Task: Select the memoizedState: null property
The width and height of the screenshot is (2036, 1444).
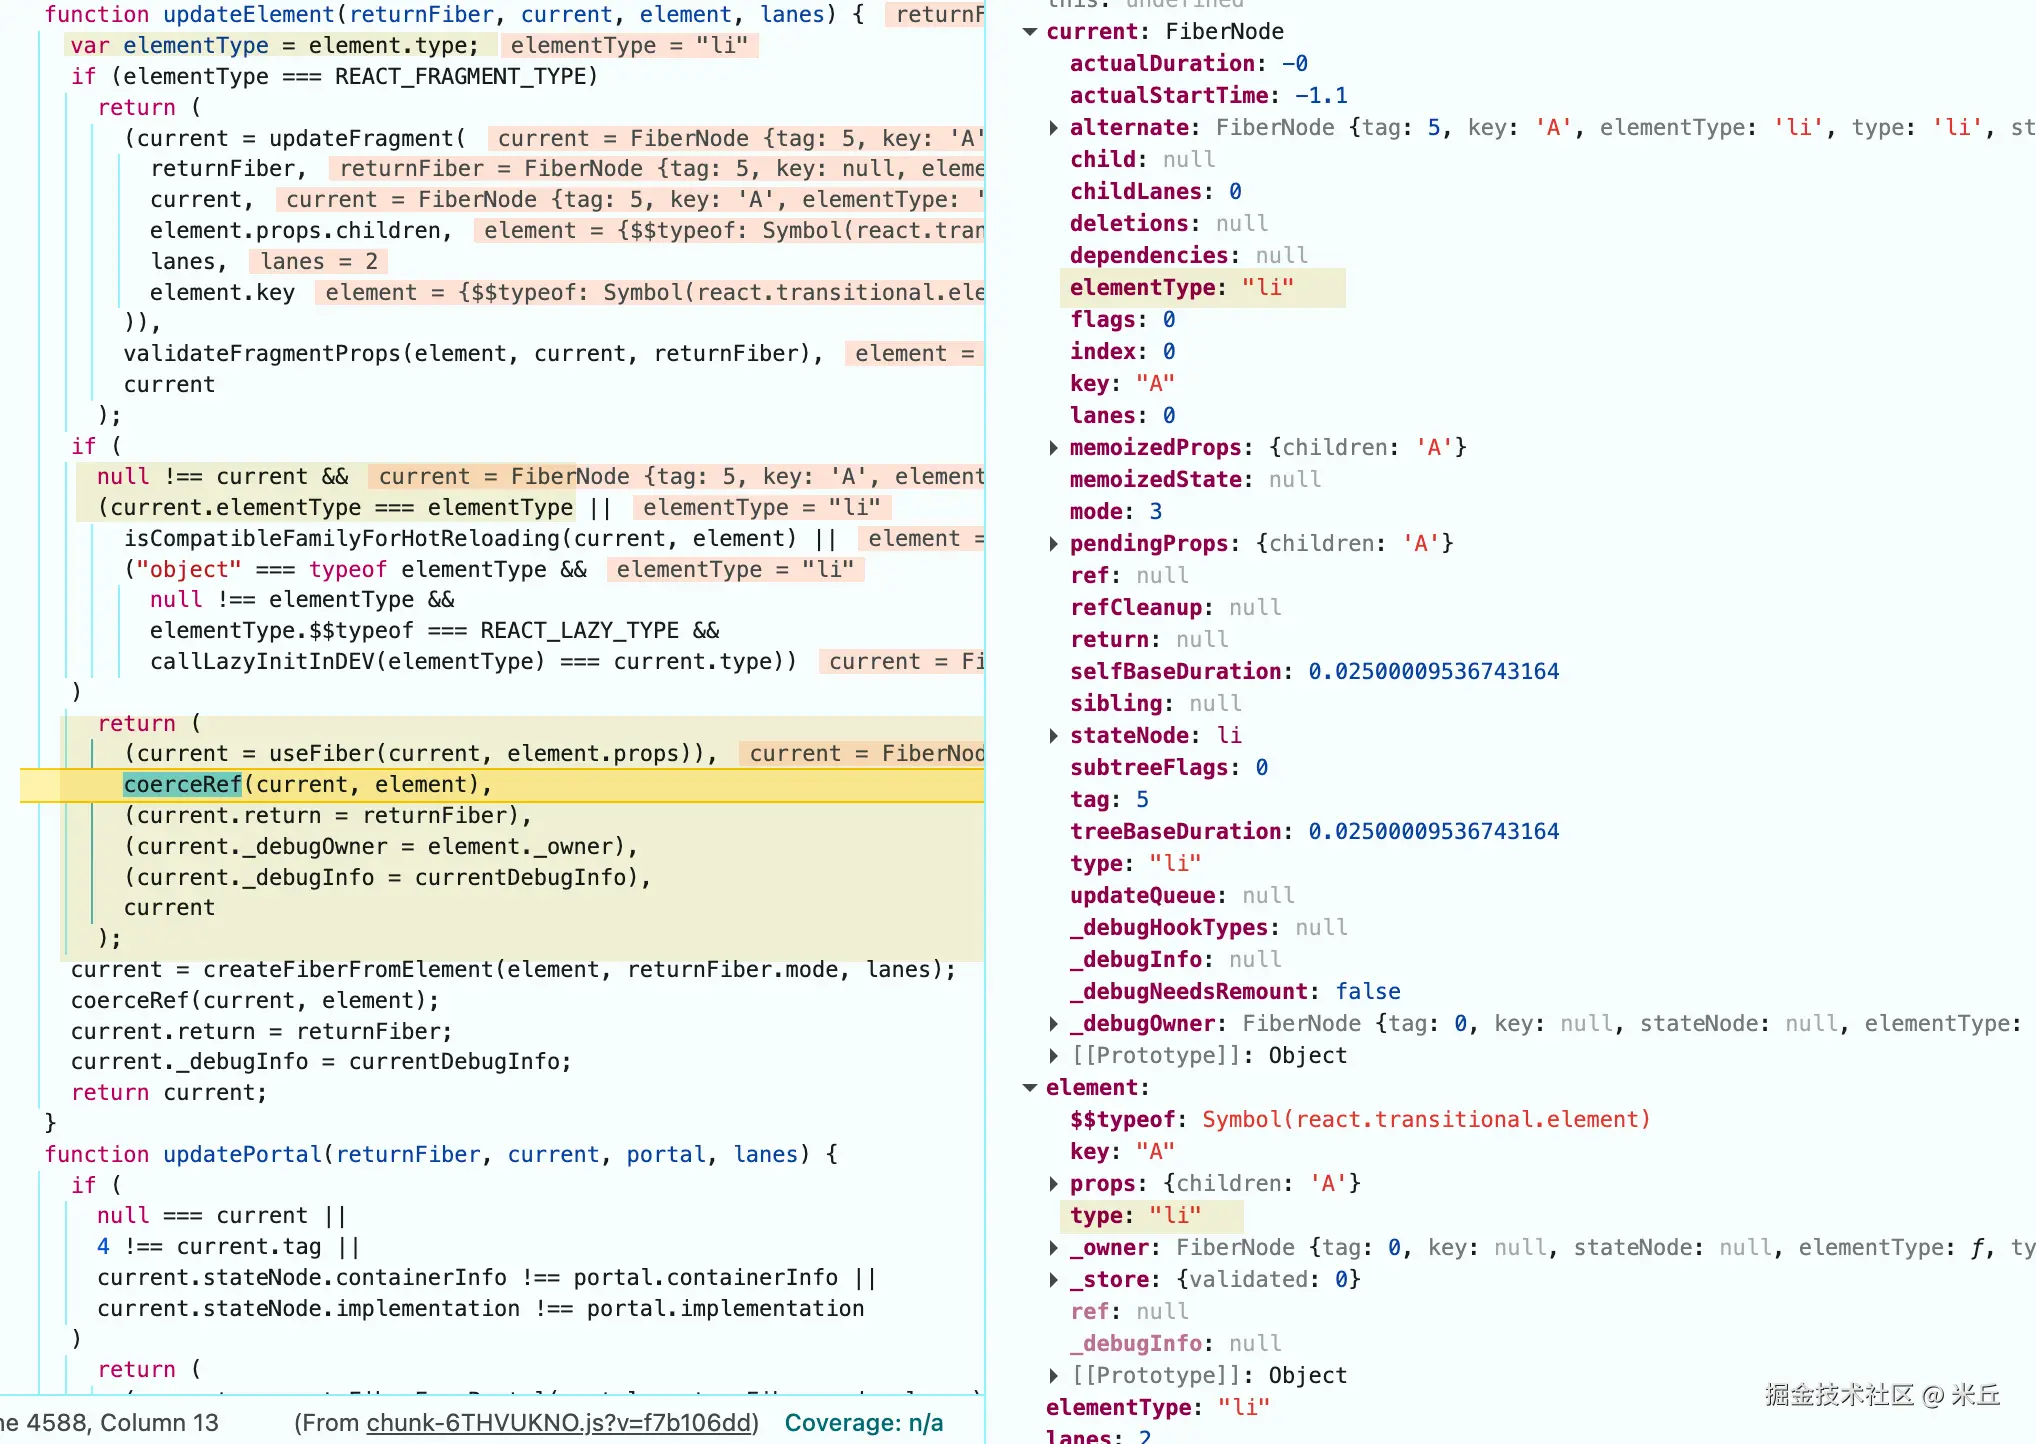Action: pyautogui.click(x=1195, y=480)
